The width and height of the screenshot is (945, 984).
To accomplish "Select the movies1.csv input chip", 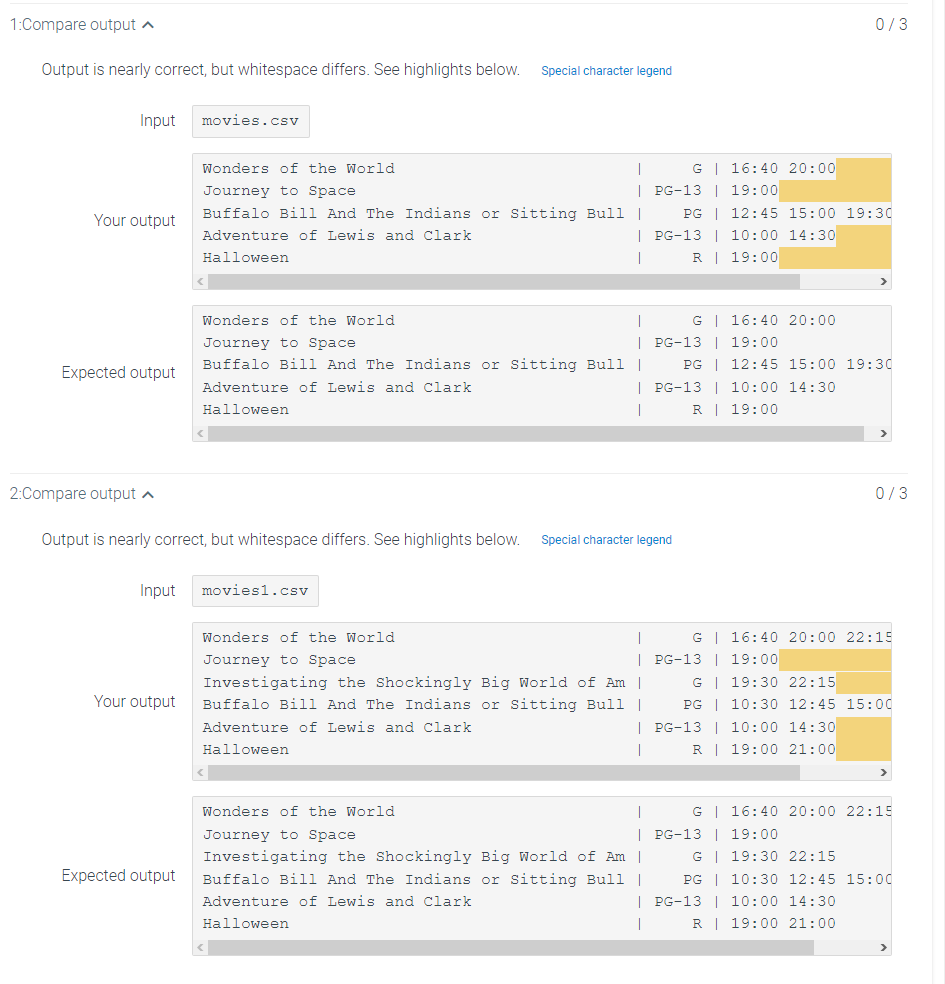I will [255, 591].
